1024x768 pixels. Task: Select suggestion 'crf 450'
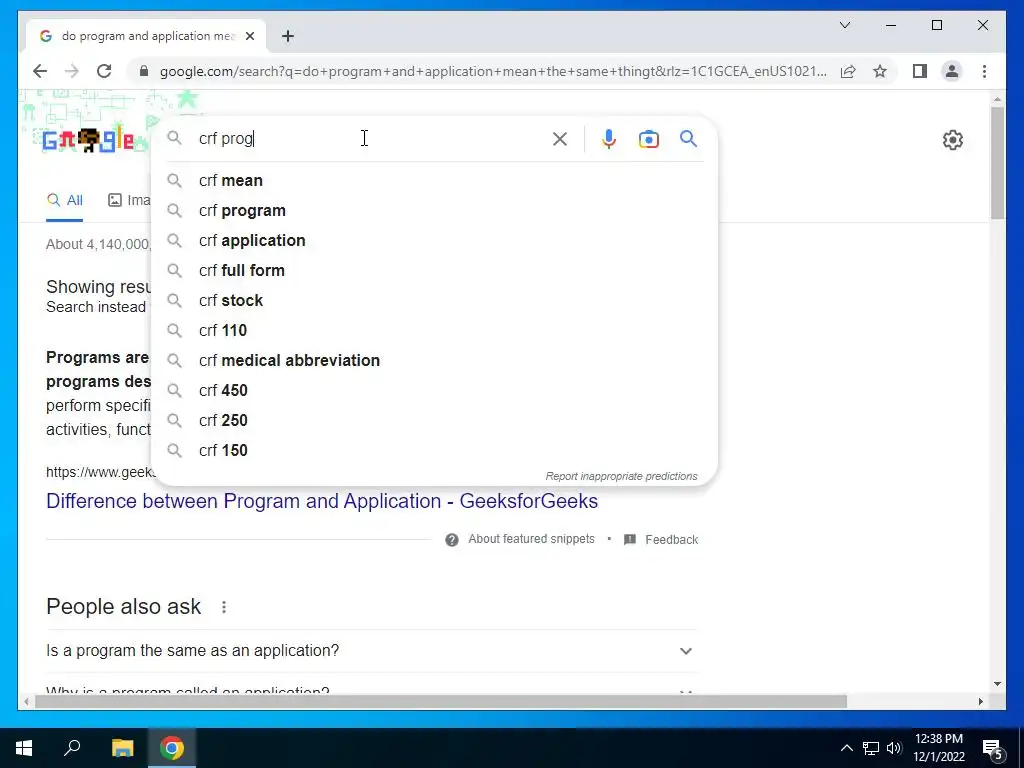[x=434, y=391]
